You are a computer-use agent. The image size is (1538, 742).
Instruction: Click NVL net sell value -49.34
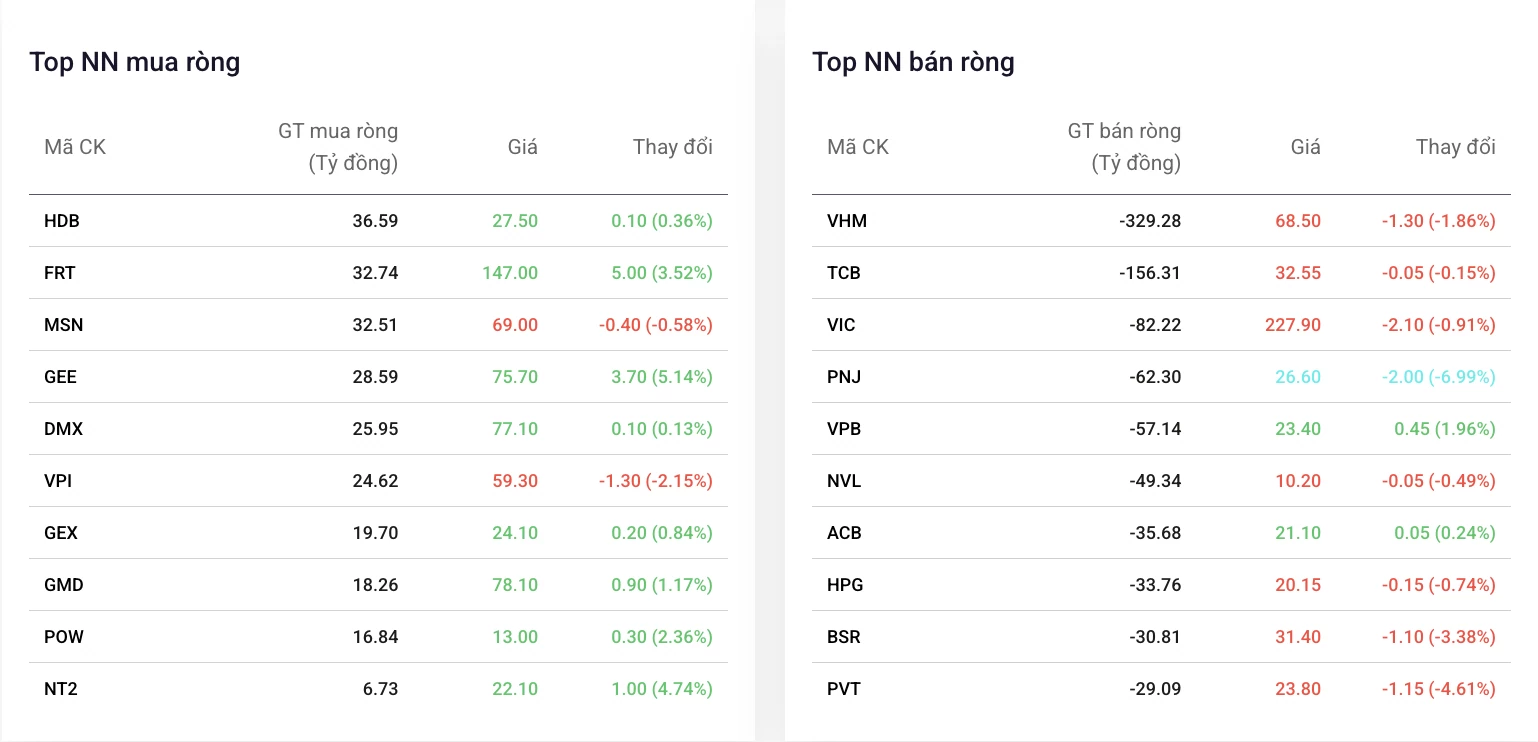point(1155,481)
